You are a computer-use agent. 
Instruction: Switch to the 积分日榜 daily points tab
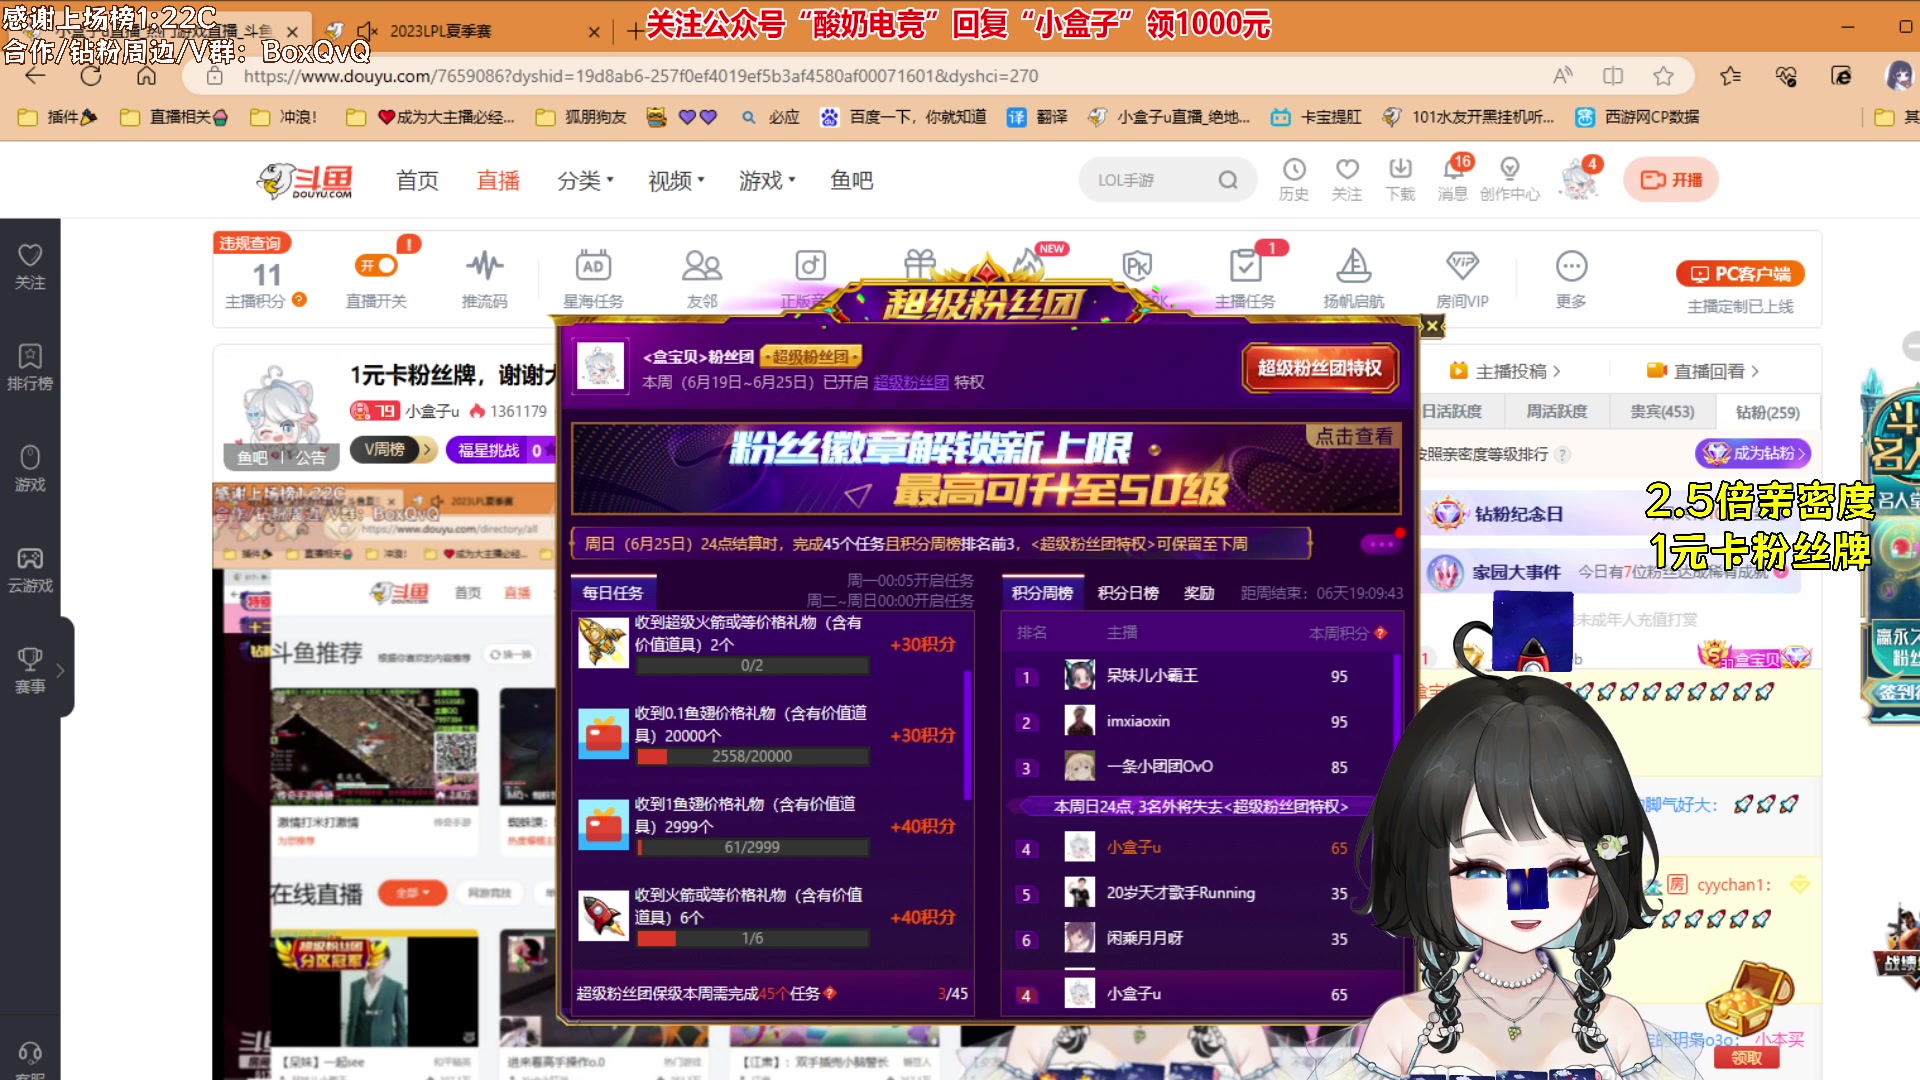click(x=1128, y=592)
